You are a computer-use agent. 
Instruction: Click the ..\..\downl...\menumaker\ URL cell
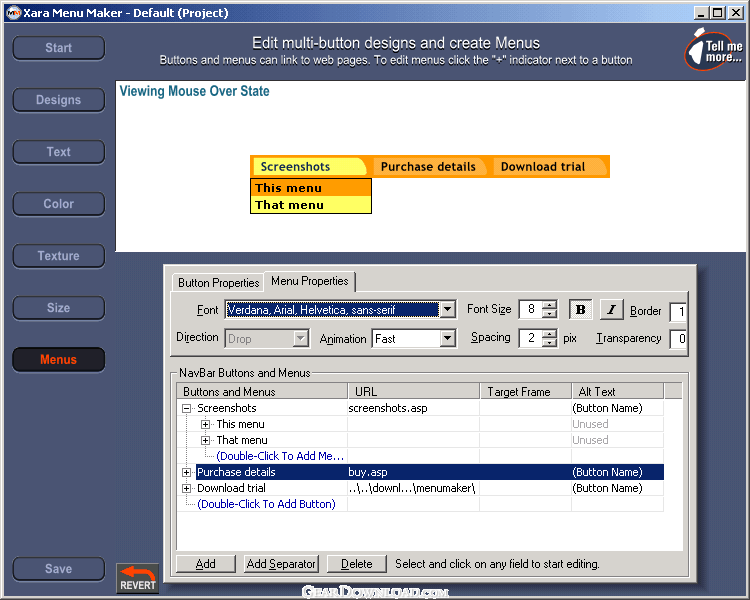[x=413, y=488]
